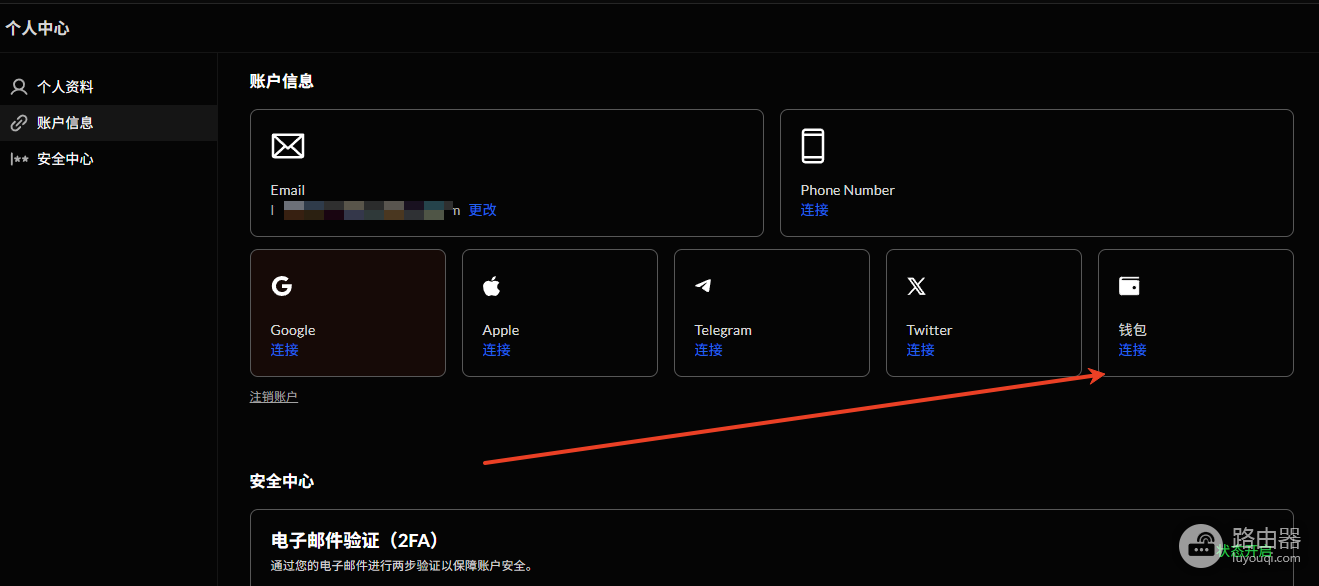Click the 注销账户 link
1319x586 pixels.
tap(274, 397)
